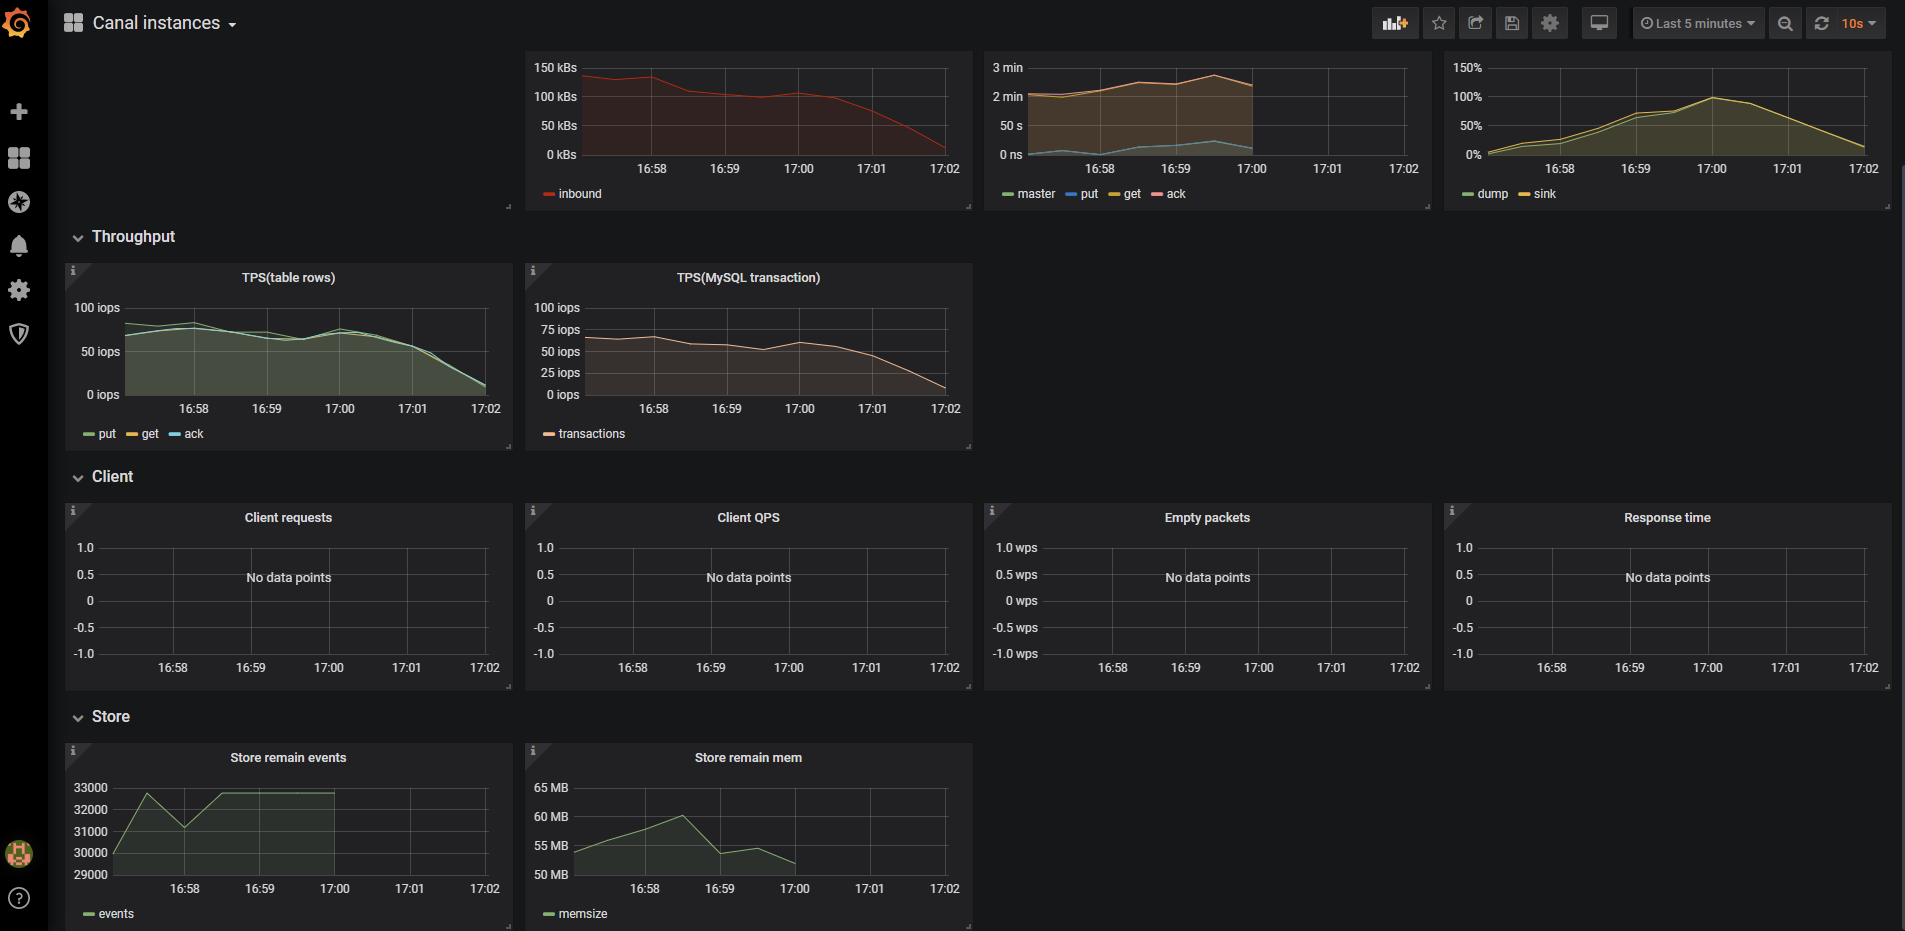Screen dimensions: 1905x931
Task: Toggle ack series in TPS(table rows) legend
Action: [194, 434]
